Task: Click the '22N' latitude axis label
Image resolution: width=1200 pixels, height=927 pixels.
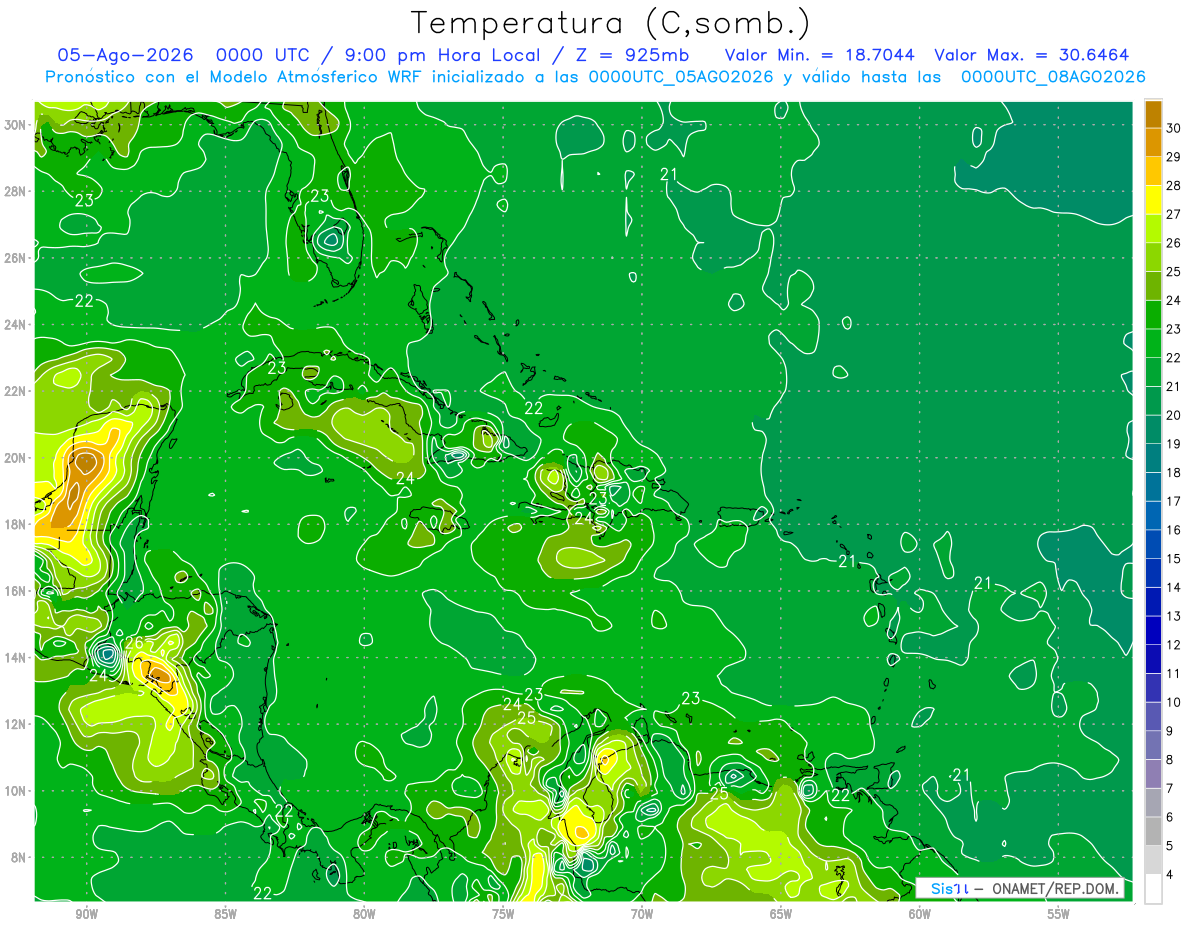Action: 17,391
